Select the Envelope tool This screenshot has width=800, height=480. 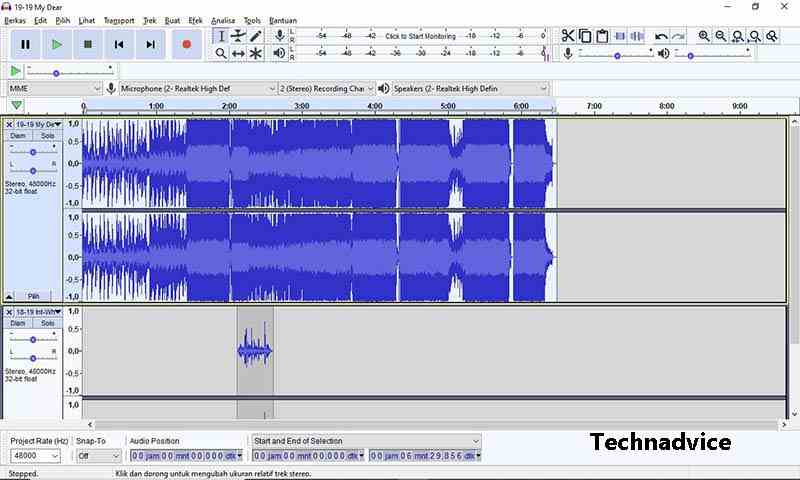coord(238,36)
